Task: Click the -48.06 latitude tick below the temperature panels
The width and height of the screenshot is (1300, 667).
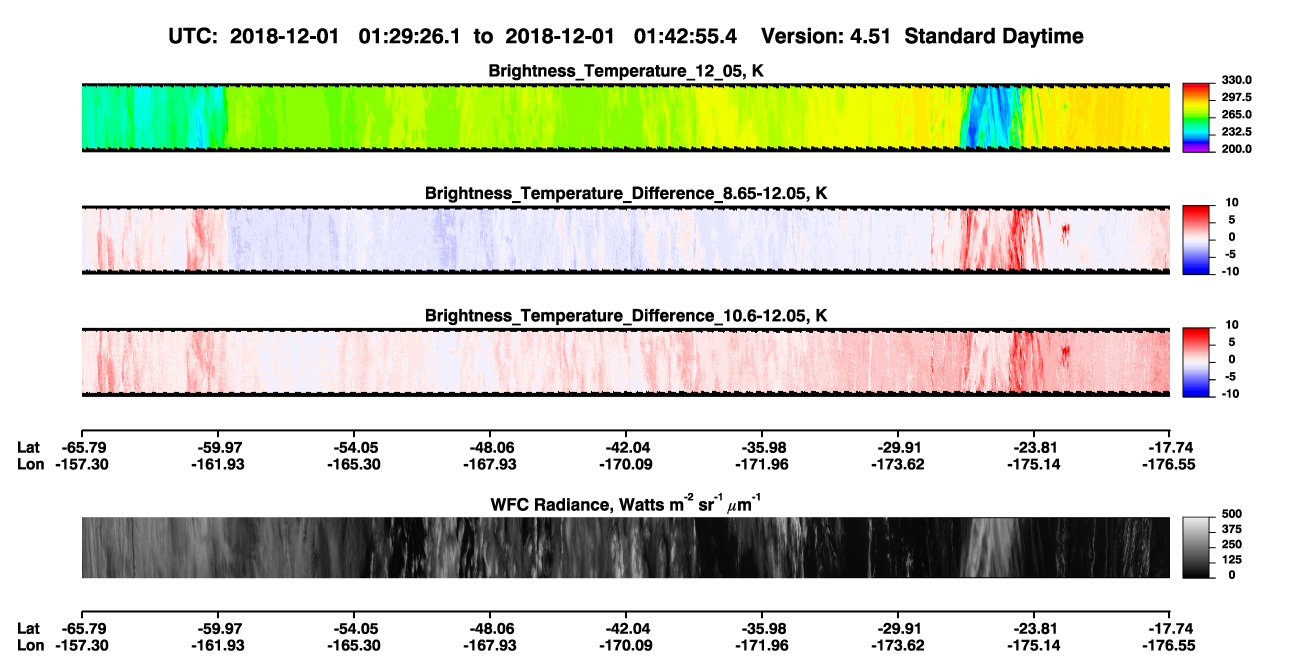Action: pos(490,447)
